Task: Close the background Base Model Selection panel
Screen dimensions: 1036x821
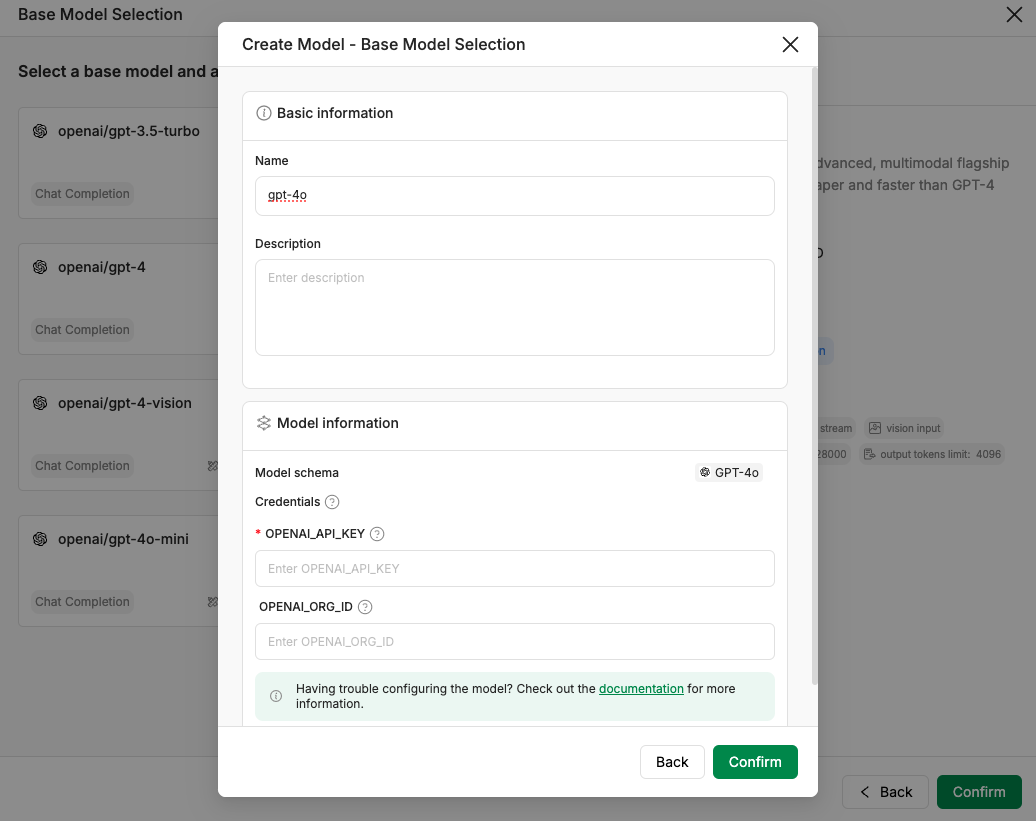Action: tap(1014, 15)
